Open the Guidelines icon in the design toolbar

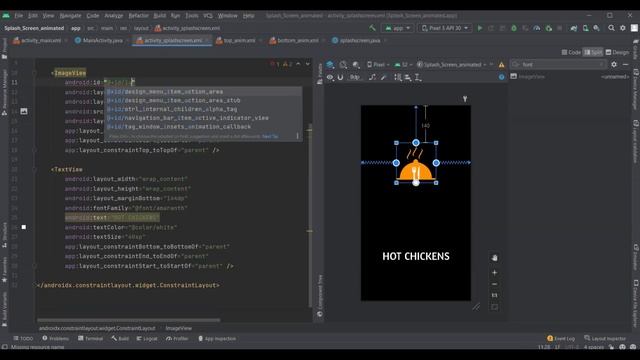click(x=418, y=77)
